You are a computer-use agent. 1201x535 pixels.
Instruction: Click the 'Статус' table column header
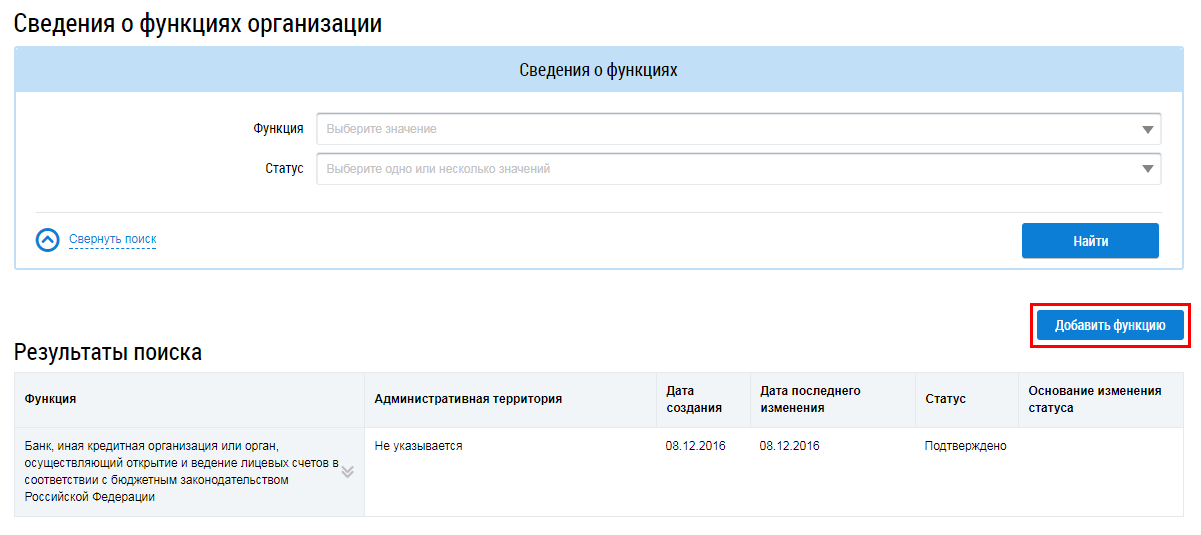pyautogui.click(x=945, y=399)
